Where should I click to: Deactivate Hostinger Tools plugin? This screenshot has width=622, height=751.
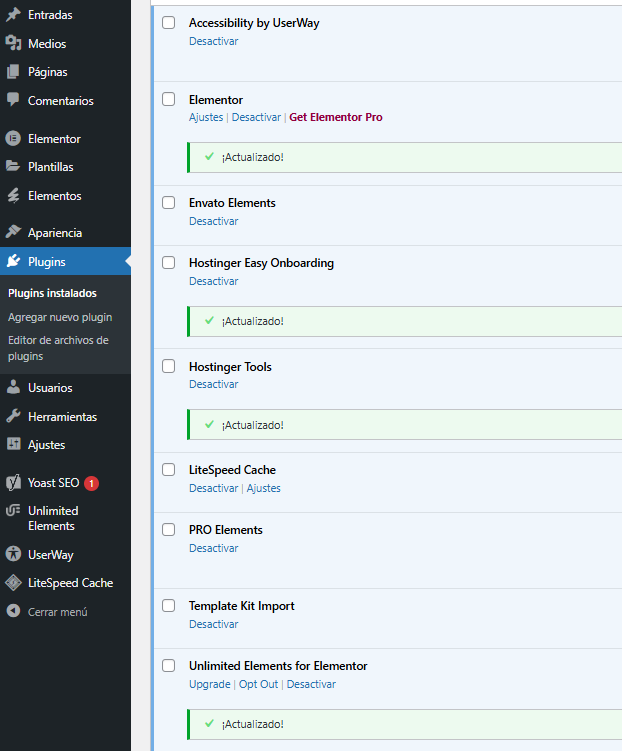(214, 384)
